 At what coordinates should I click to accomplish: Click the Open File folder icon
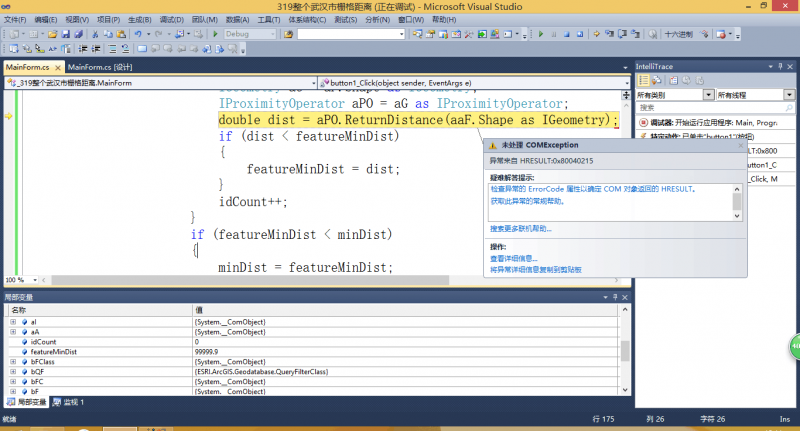click(x=51, y=33)
